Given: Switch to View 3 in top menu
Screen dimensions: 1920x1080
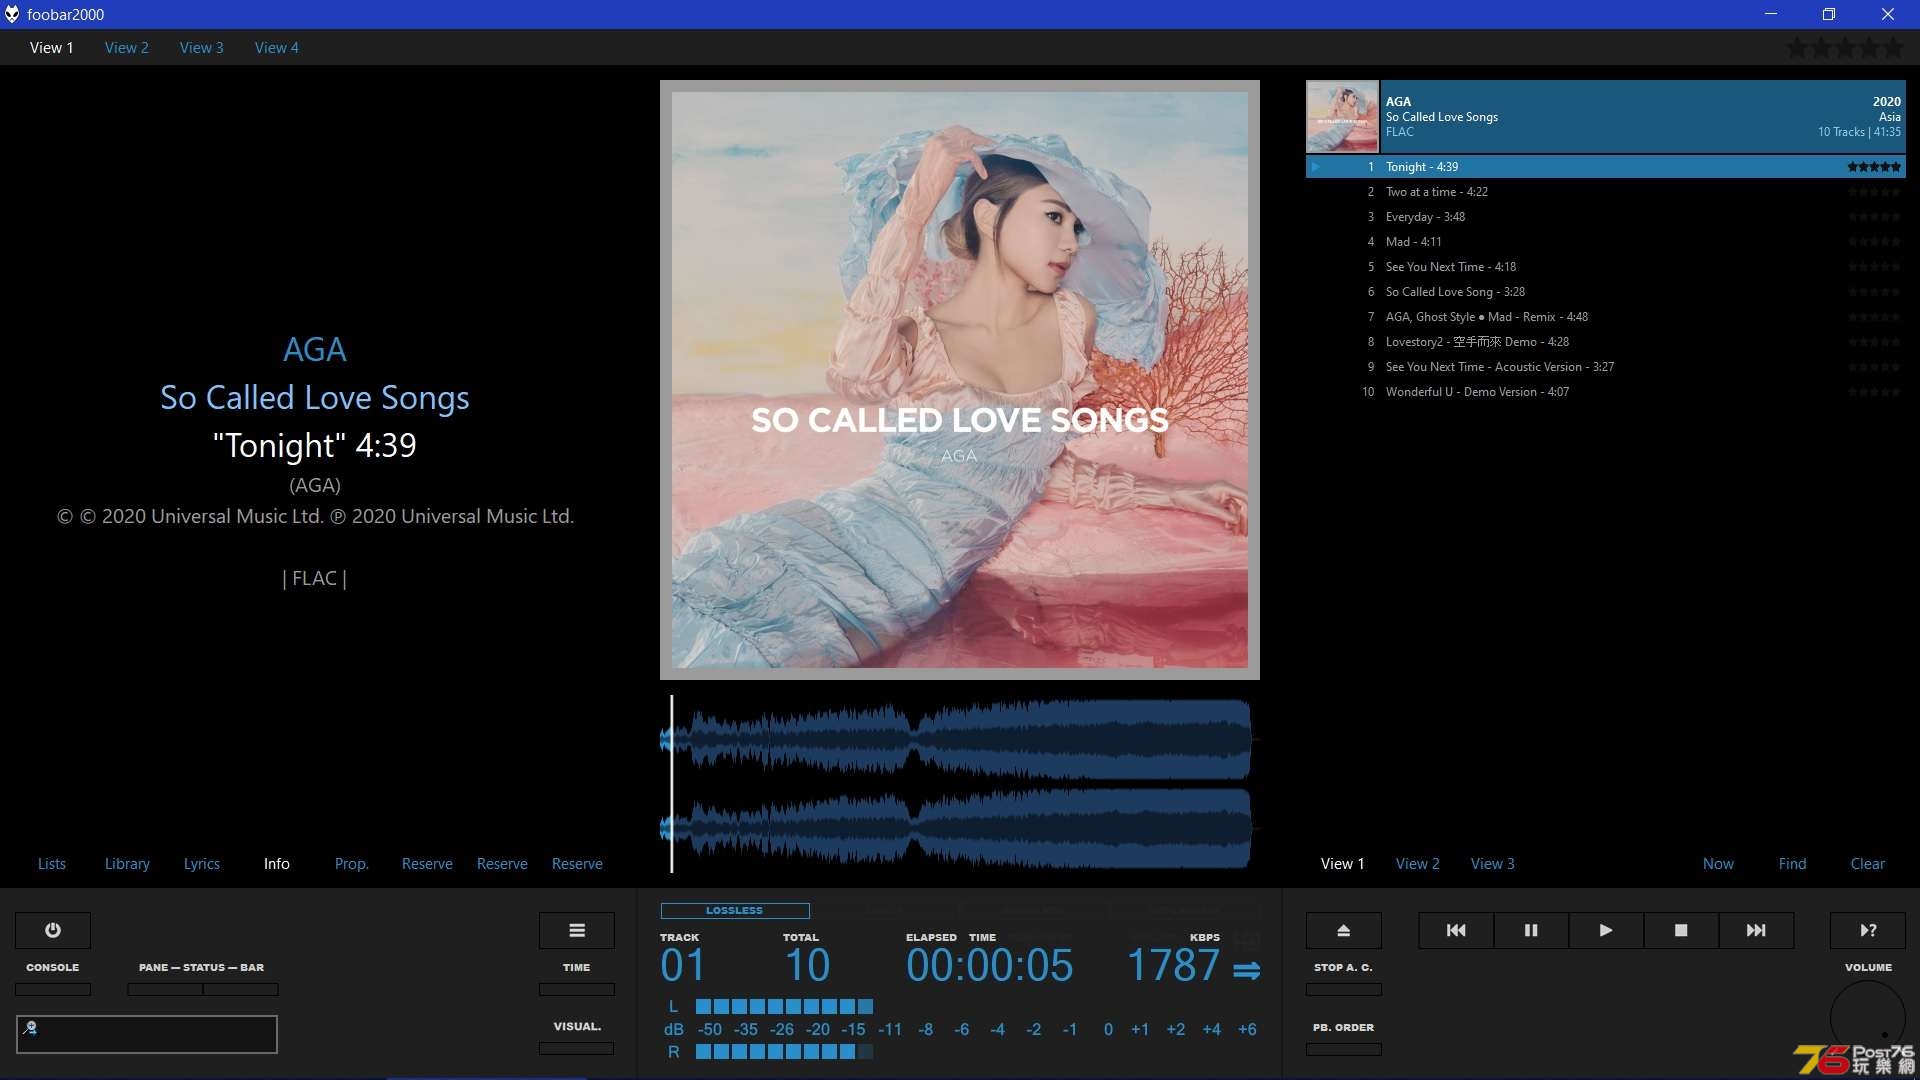Looking at the screenshot, I should click(x=202, y=47).
